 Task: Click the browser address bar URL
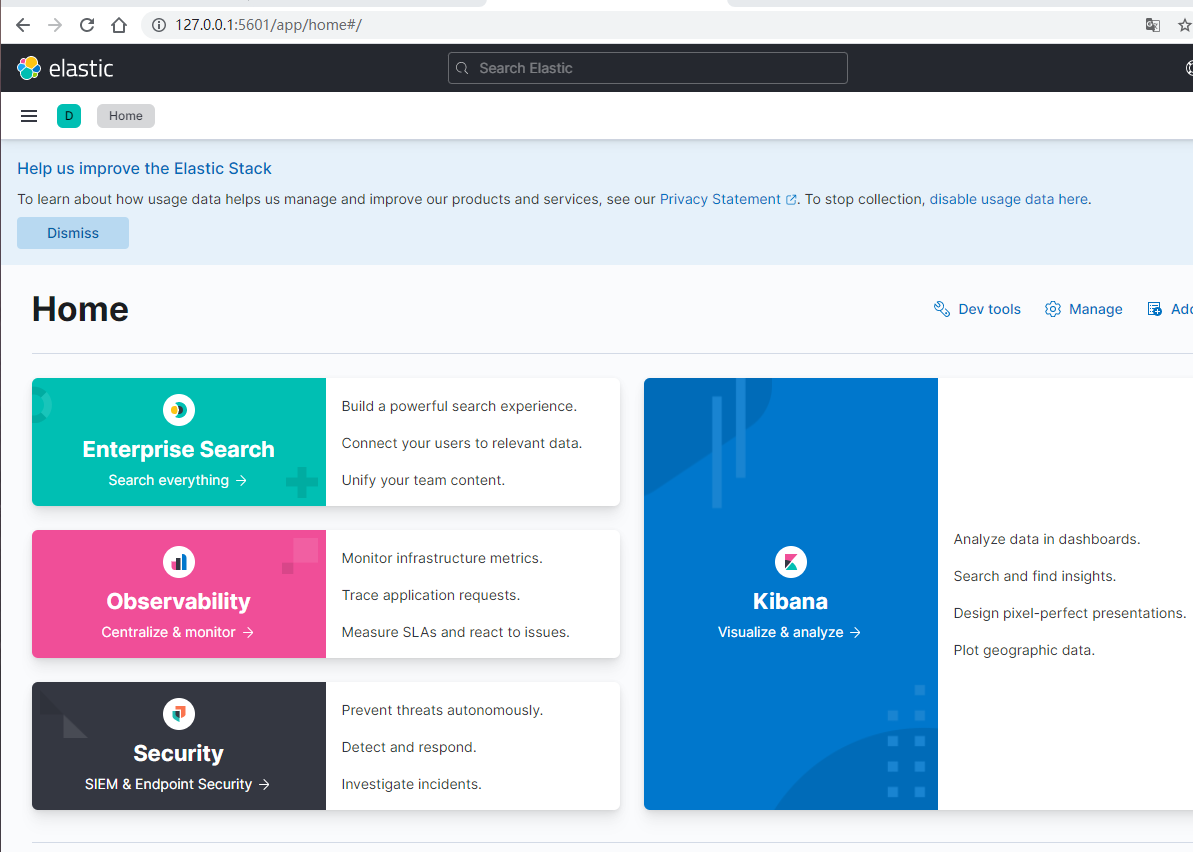pos(268,25)
